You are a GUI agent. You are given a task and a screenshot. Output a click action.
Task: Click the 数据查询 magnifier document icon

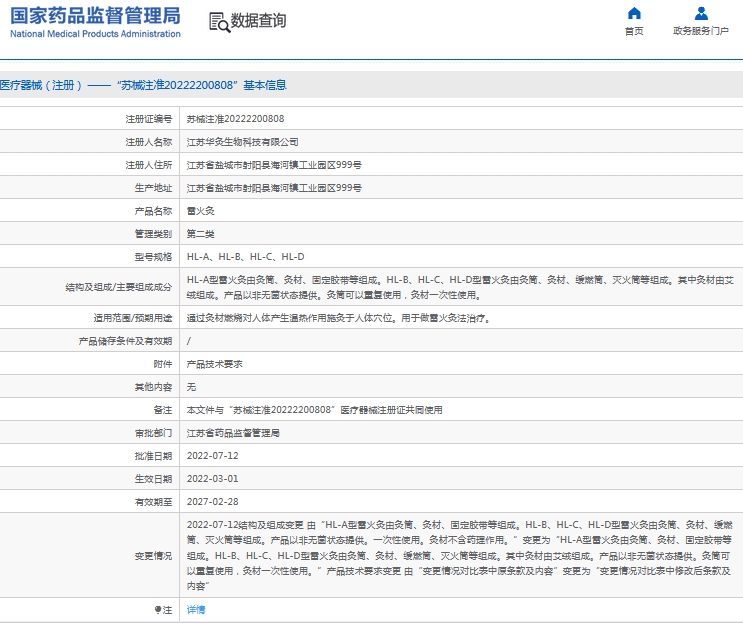(x=219, y=22)
